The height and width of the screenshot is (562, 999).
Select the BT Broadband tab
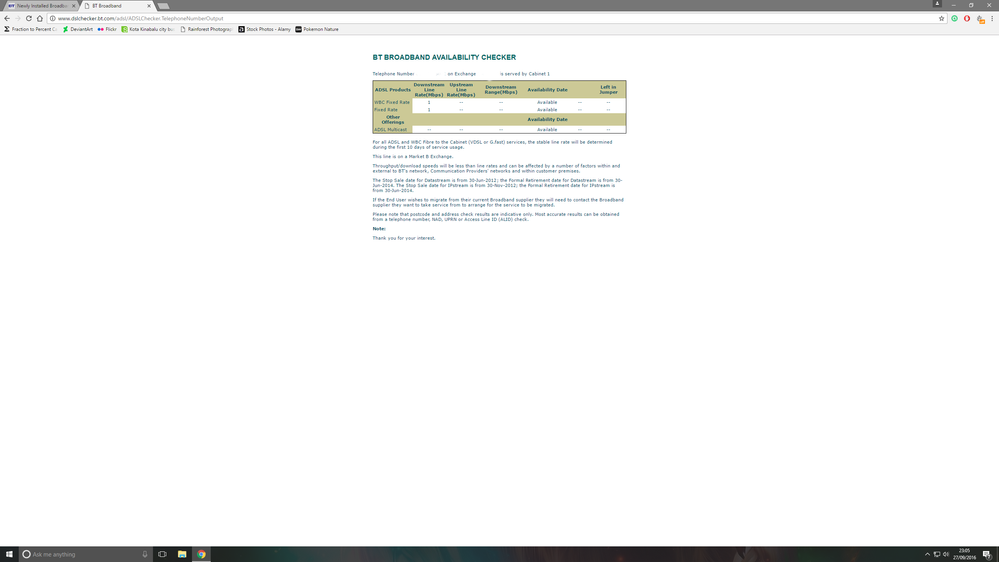point(118,6)
